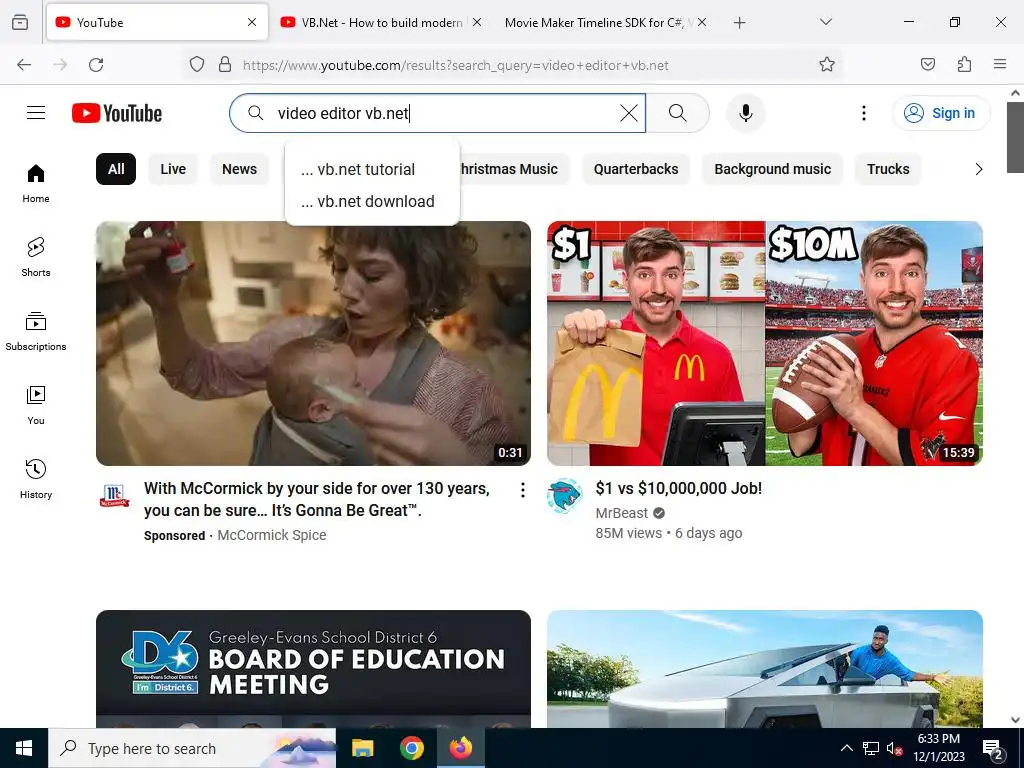
Task: Open the Board of Education Meeting thumbnail
Action: [x=313, y=669]
